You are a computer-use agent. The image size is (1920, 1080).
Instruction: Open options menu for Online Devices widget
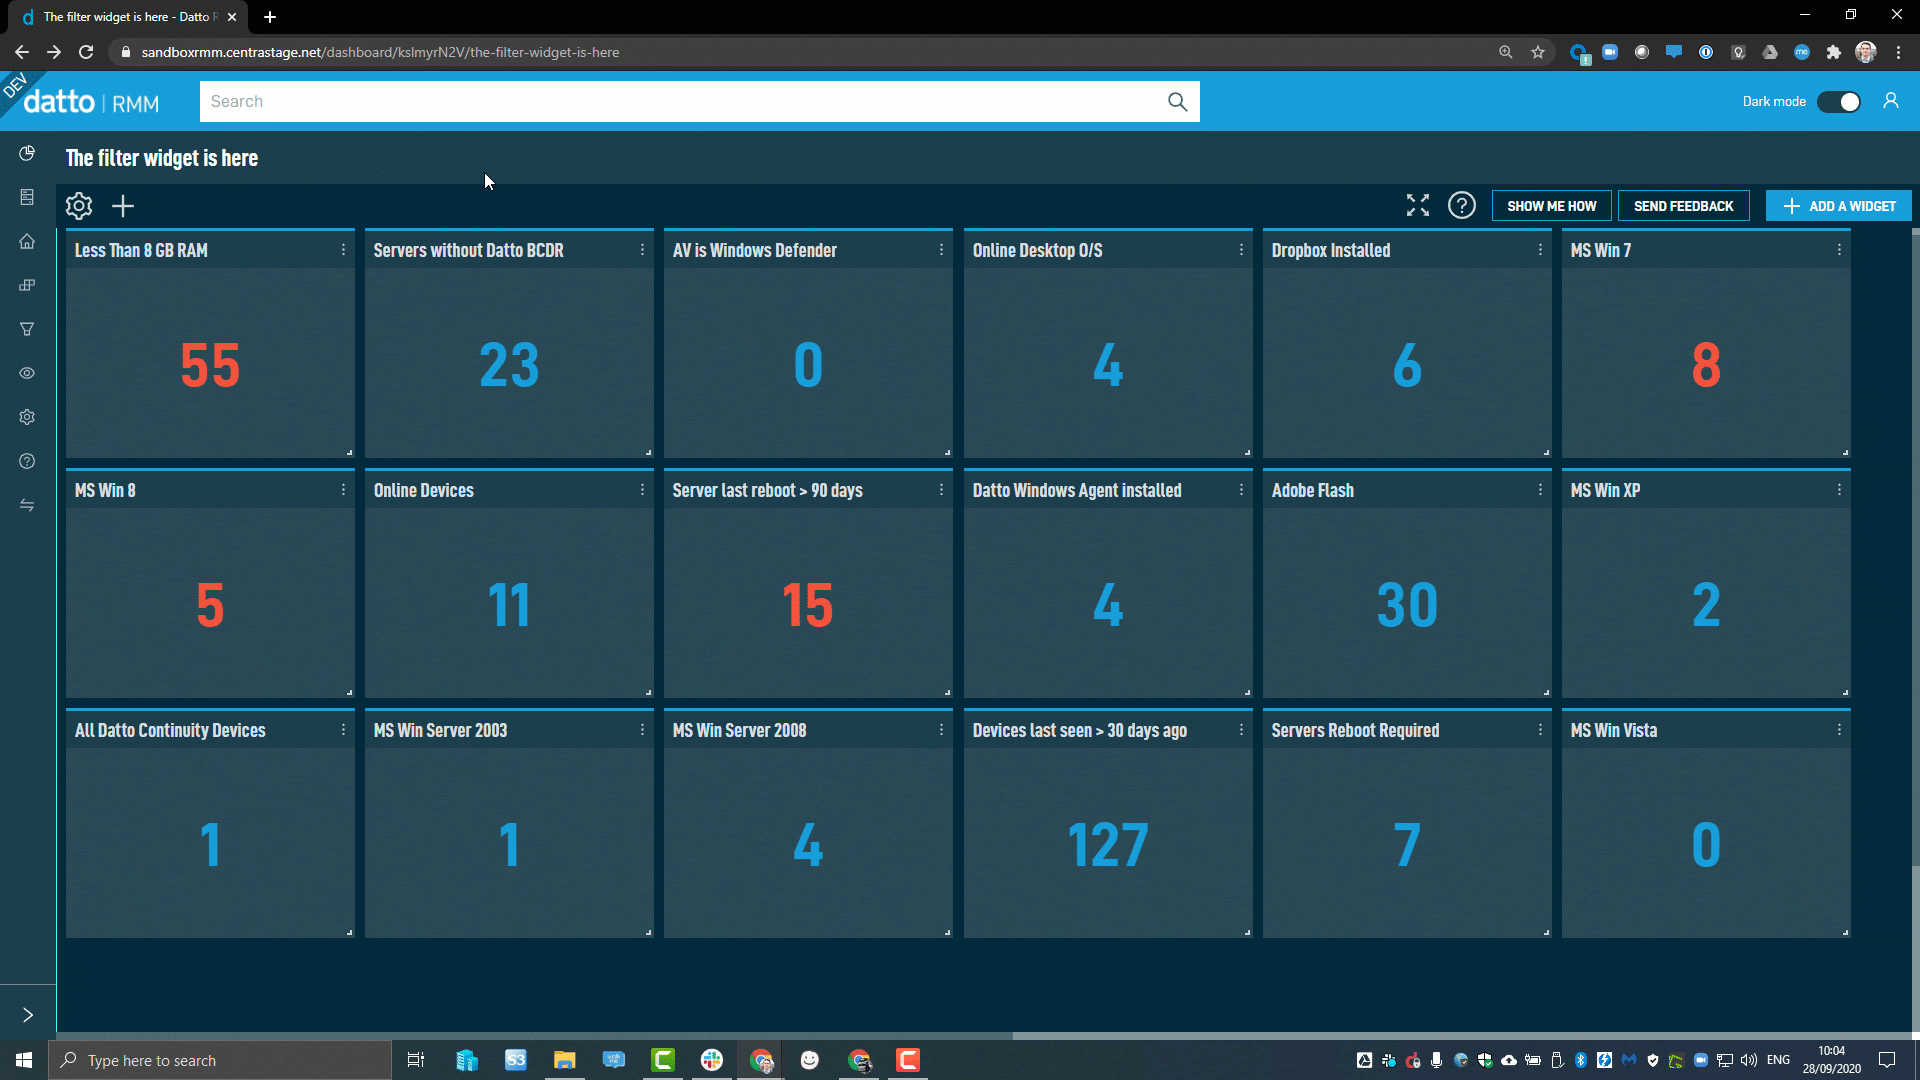(x=642, y=490)
